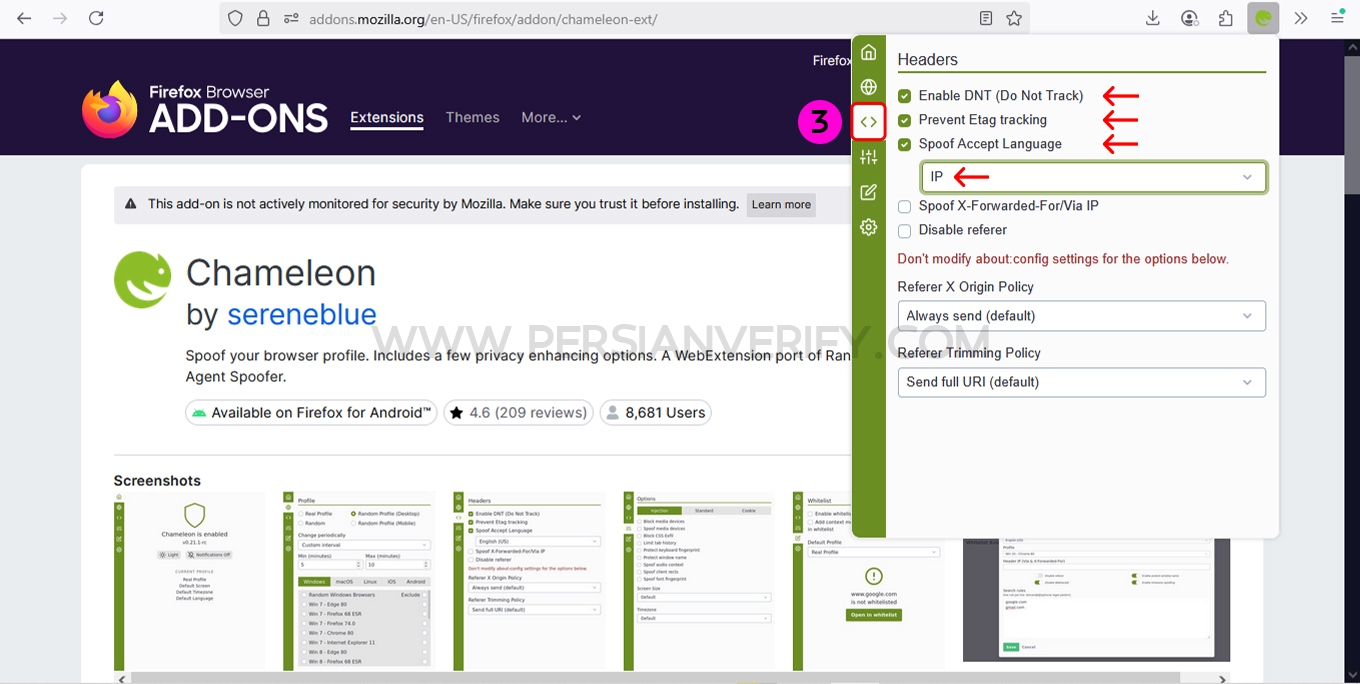Image resolution: width=1360 pixels, height=684 pixels.
Task: Open the sereneblue author link
Action: [x=302, y=315]
